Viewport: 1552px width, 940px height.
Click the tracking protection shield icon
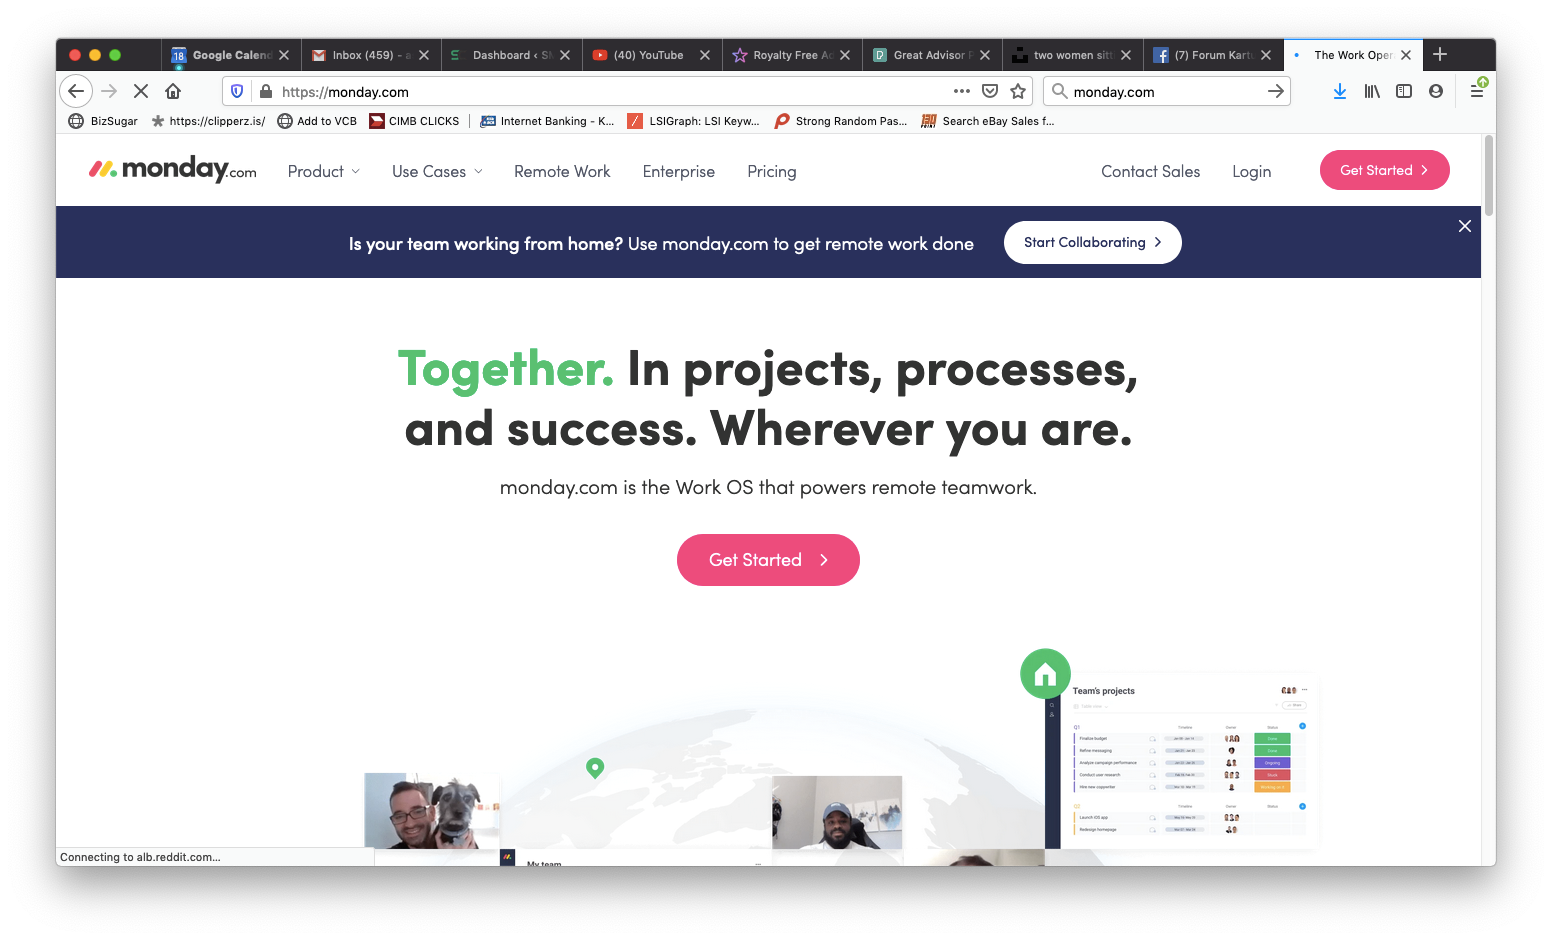pyautogui.click(x=237, y=91)
